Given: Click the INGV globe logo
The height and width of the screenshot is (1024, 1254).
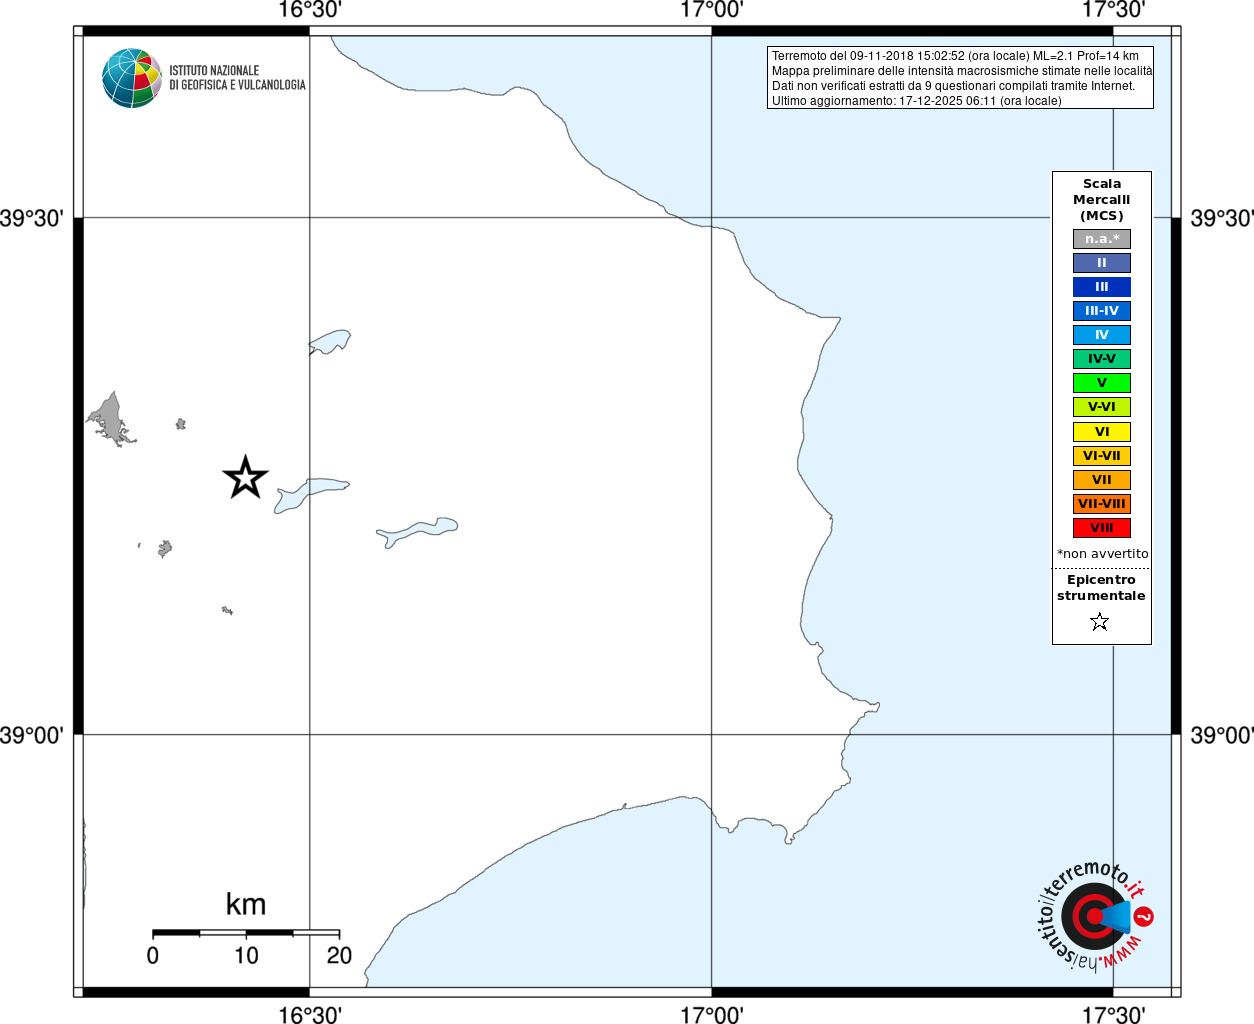Looking at the screenshot, I should [x=132, y=78].
